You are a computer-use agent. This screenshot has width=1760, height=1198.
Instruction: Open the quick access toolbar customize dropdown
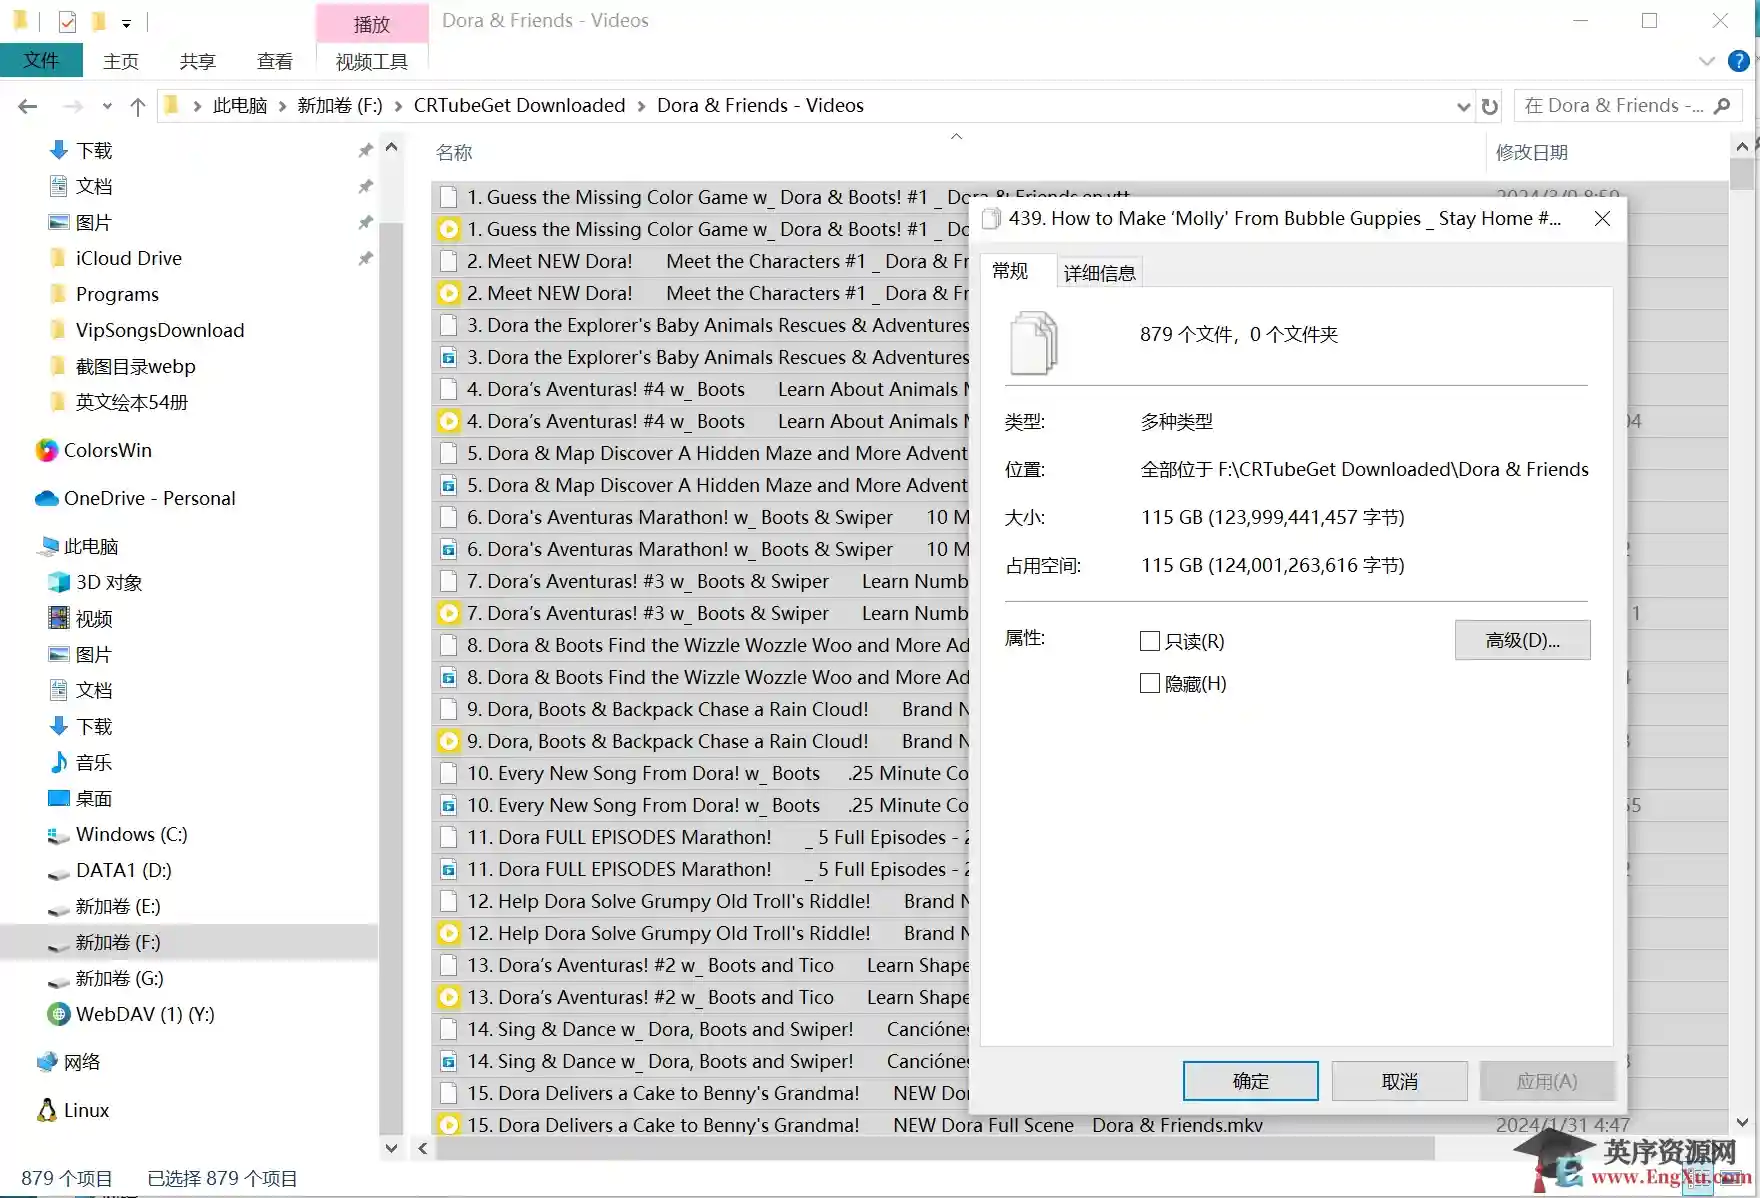click(126, 22)
